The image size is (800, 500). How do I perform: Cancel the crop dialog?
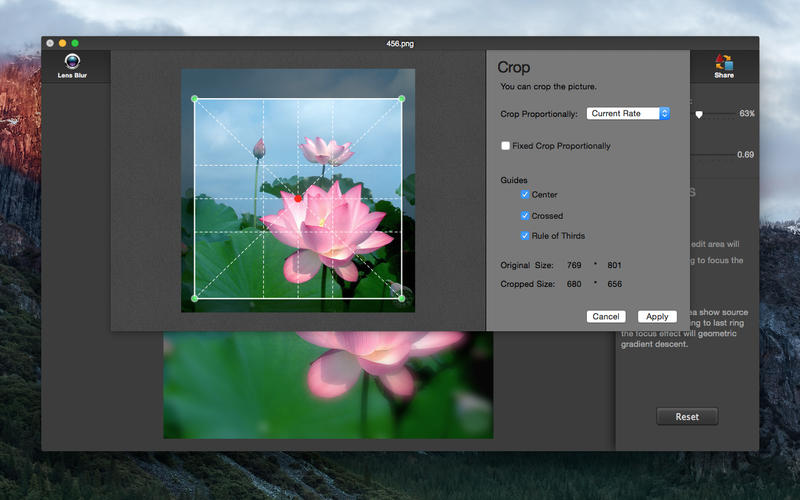606,316
